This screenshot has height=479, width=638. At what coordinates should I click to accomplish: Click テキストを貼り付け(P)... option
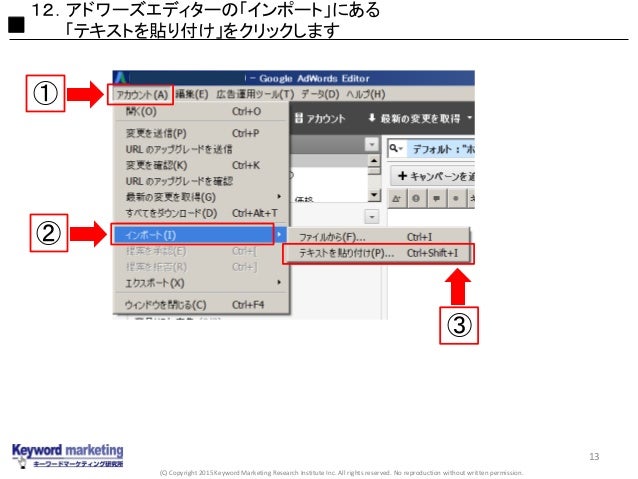[378, 253]
